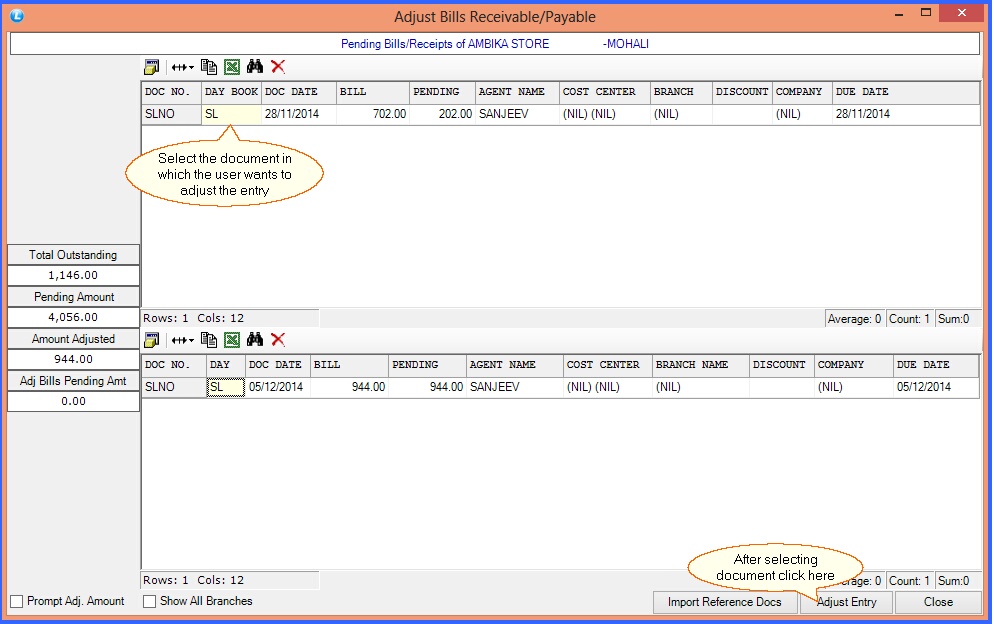Open column width dropdown in upper toolbar
Screen dimensions: 994x624
coord(183,67)
